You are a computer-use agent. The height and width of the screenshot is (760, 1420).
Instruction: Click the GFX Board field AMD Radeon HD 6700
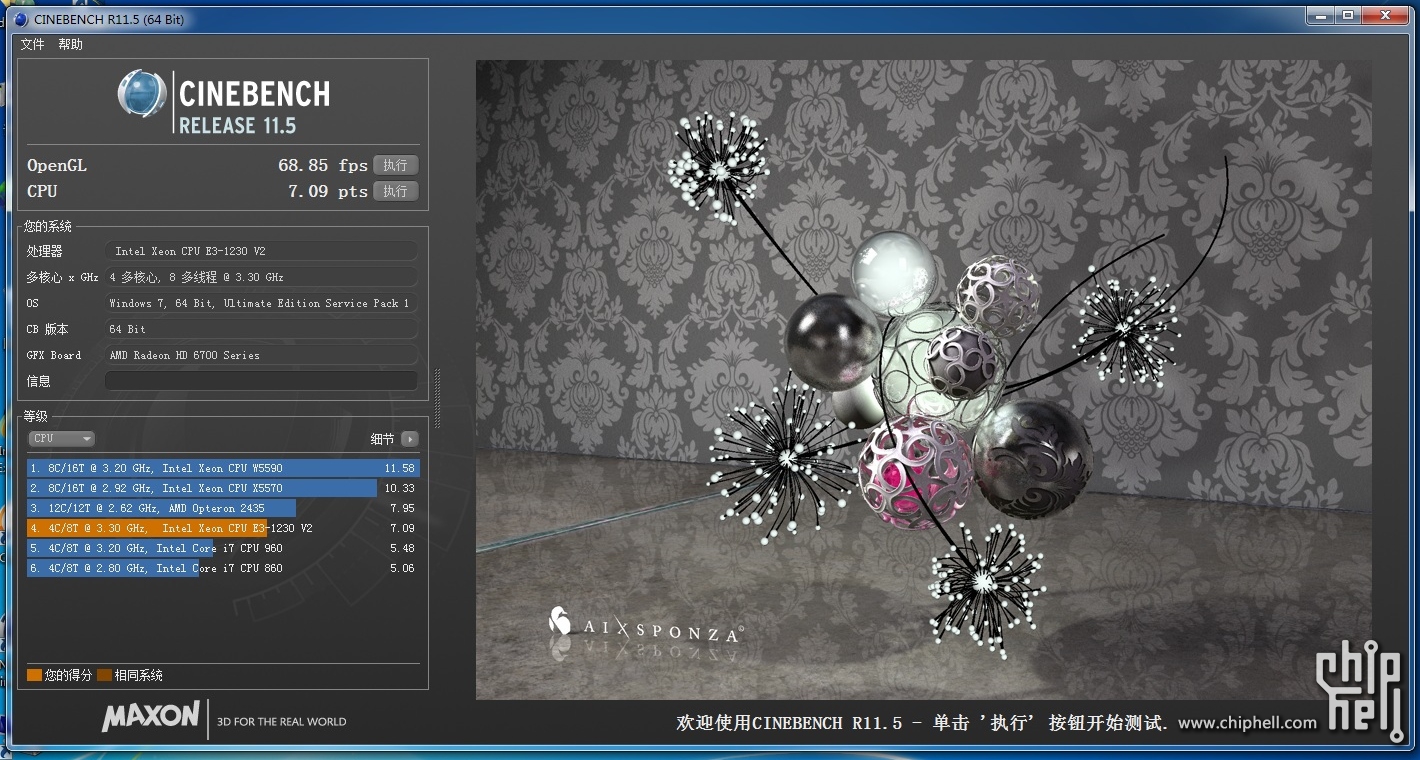click(x=261, y=355)
